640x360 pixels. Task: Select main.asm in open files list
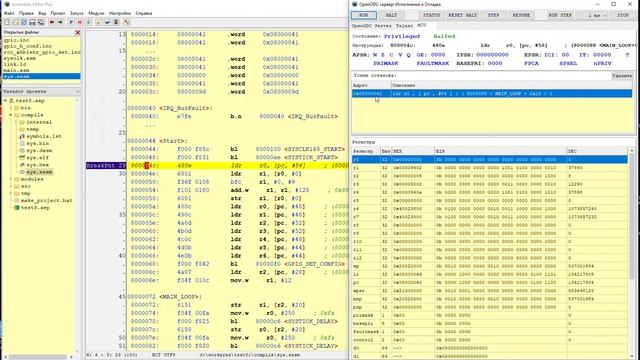click(x=16, y=70)
